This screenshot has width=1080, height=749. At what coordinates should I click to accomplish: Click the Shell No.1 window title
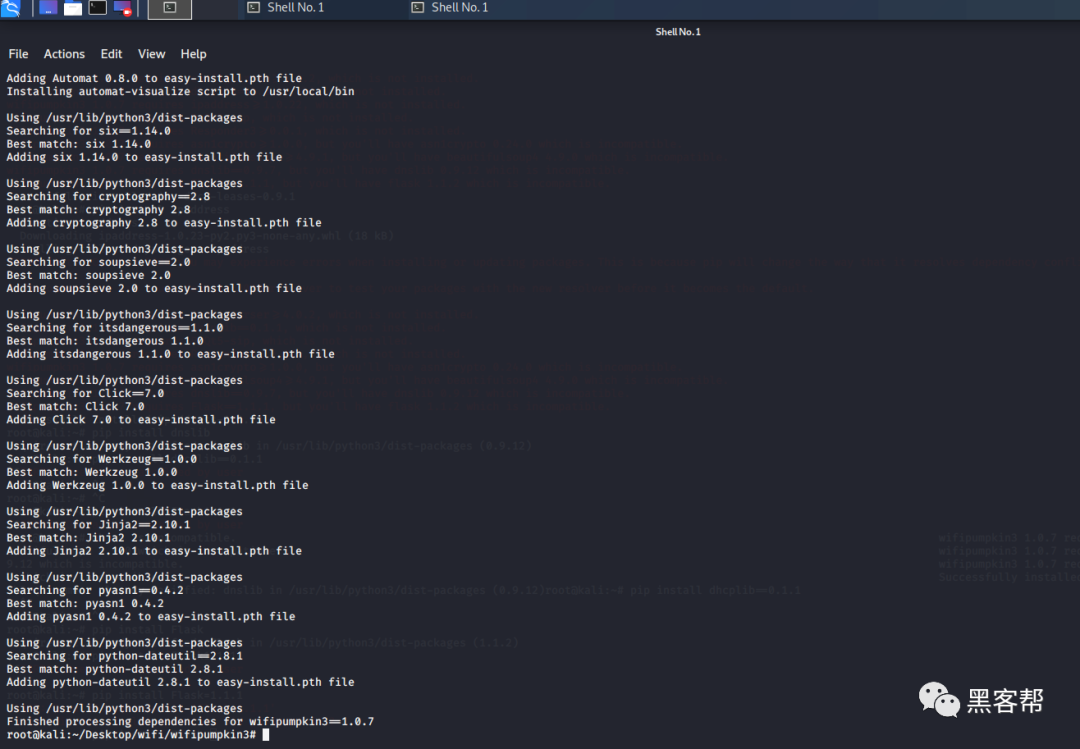[x=678, y=32]
